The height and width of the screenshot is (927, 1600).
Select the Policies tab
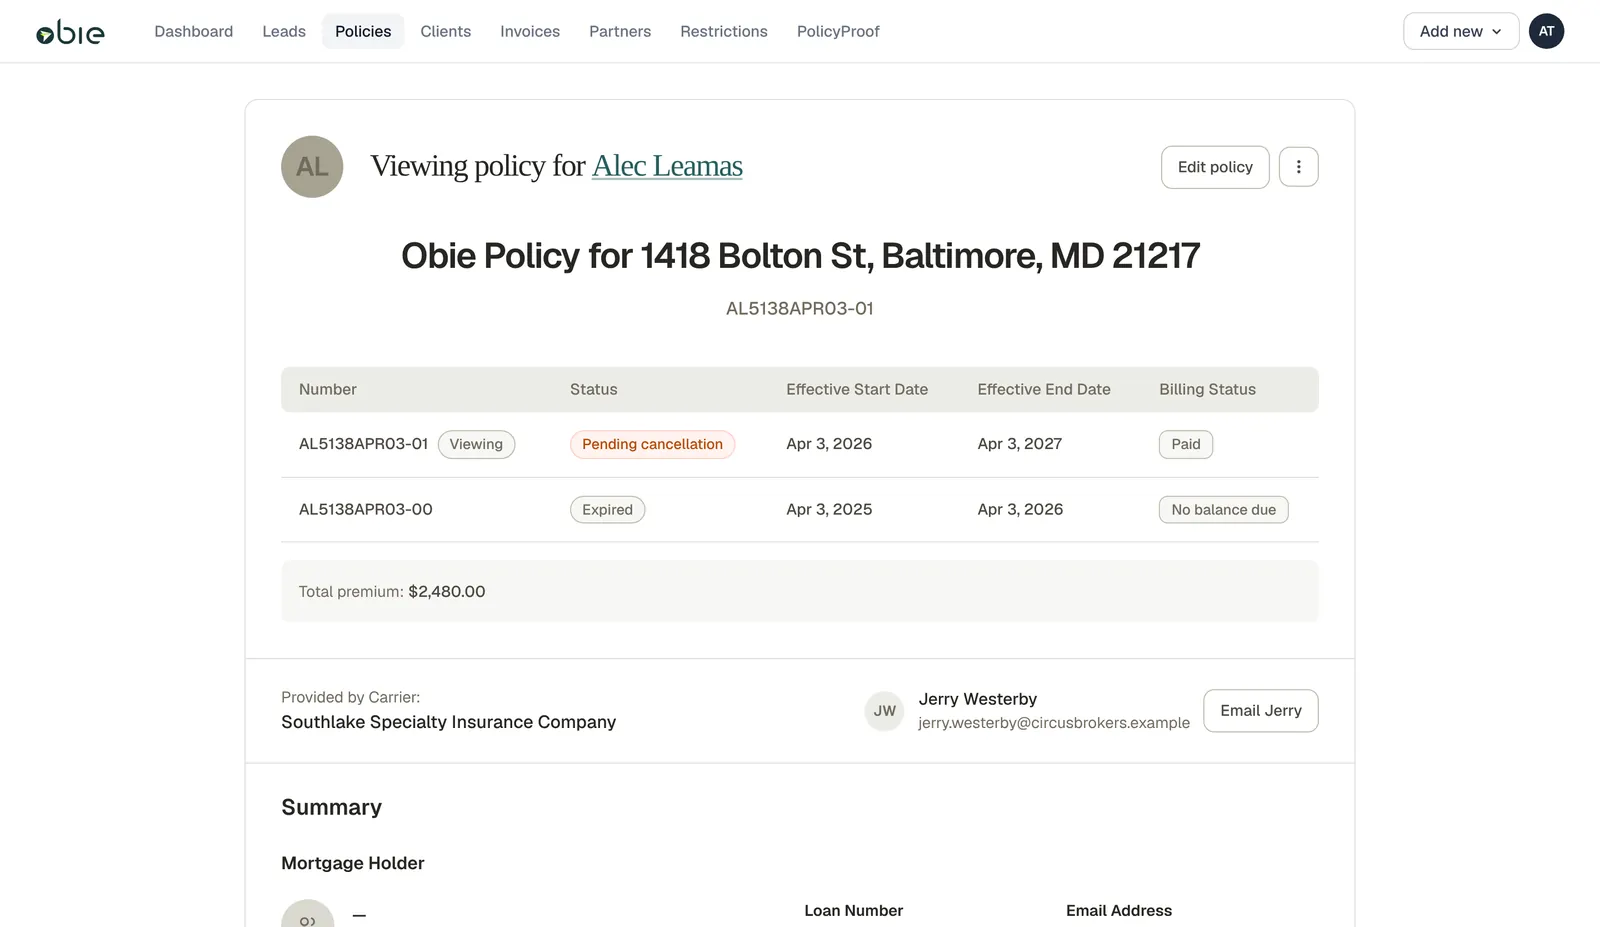pyautogui.click(x=363, y=31)
